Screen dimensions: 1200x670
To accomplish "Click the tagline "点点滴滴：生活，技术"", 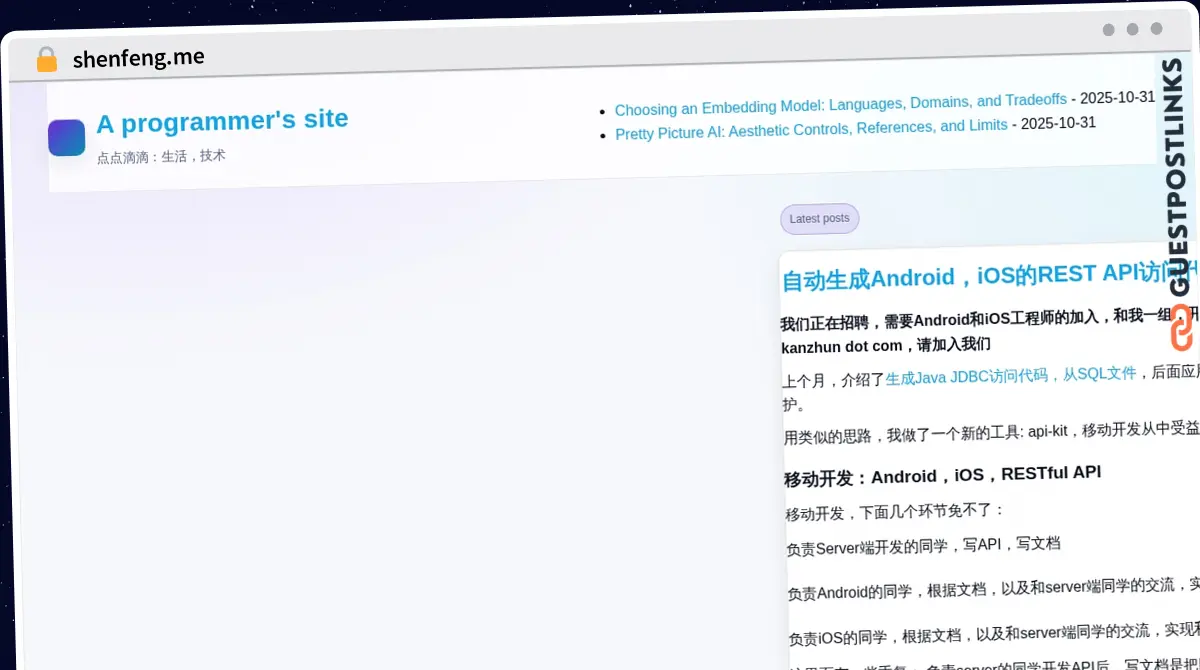I will (162, 156).
